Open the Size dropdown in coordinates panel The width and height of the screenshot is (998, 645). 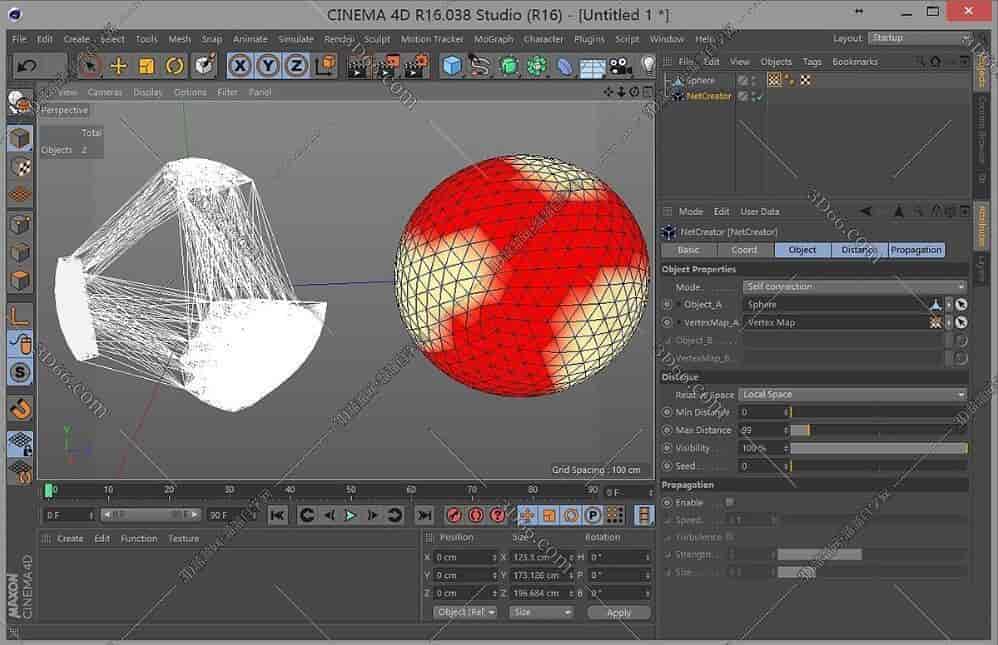(540, 611)
